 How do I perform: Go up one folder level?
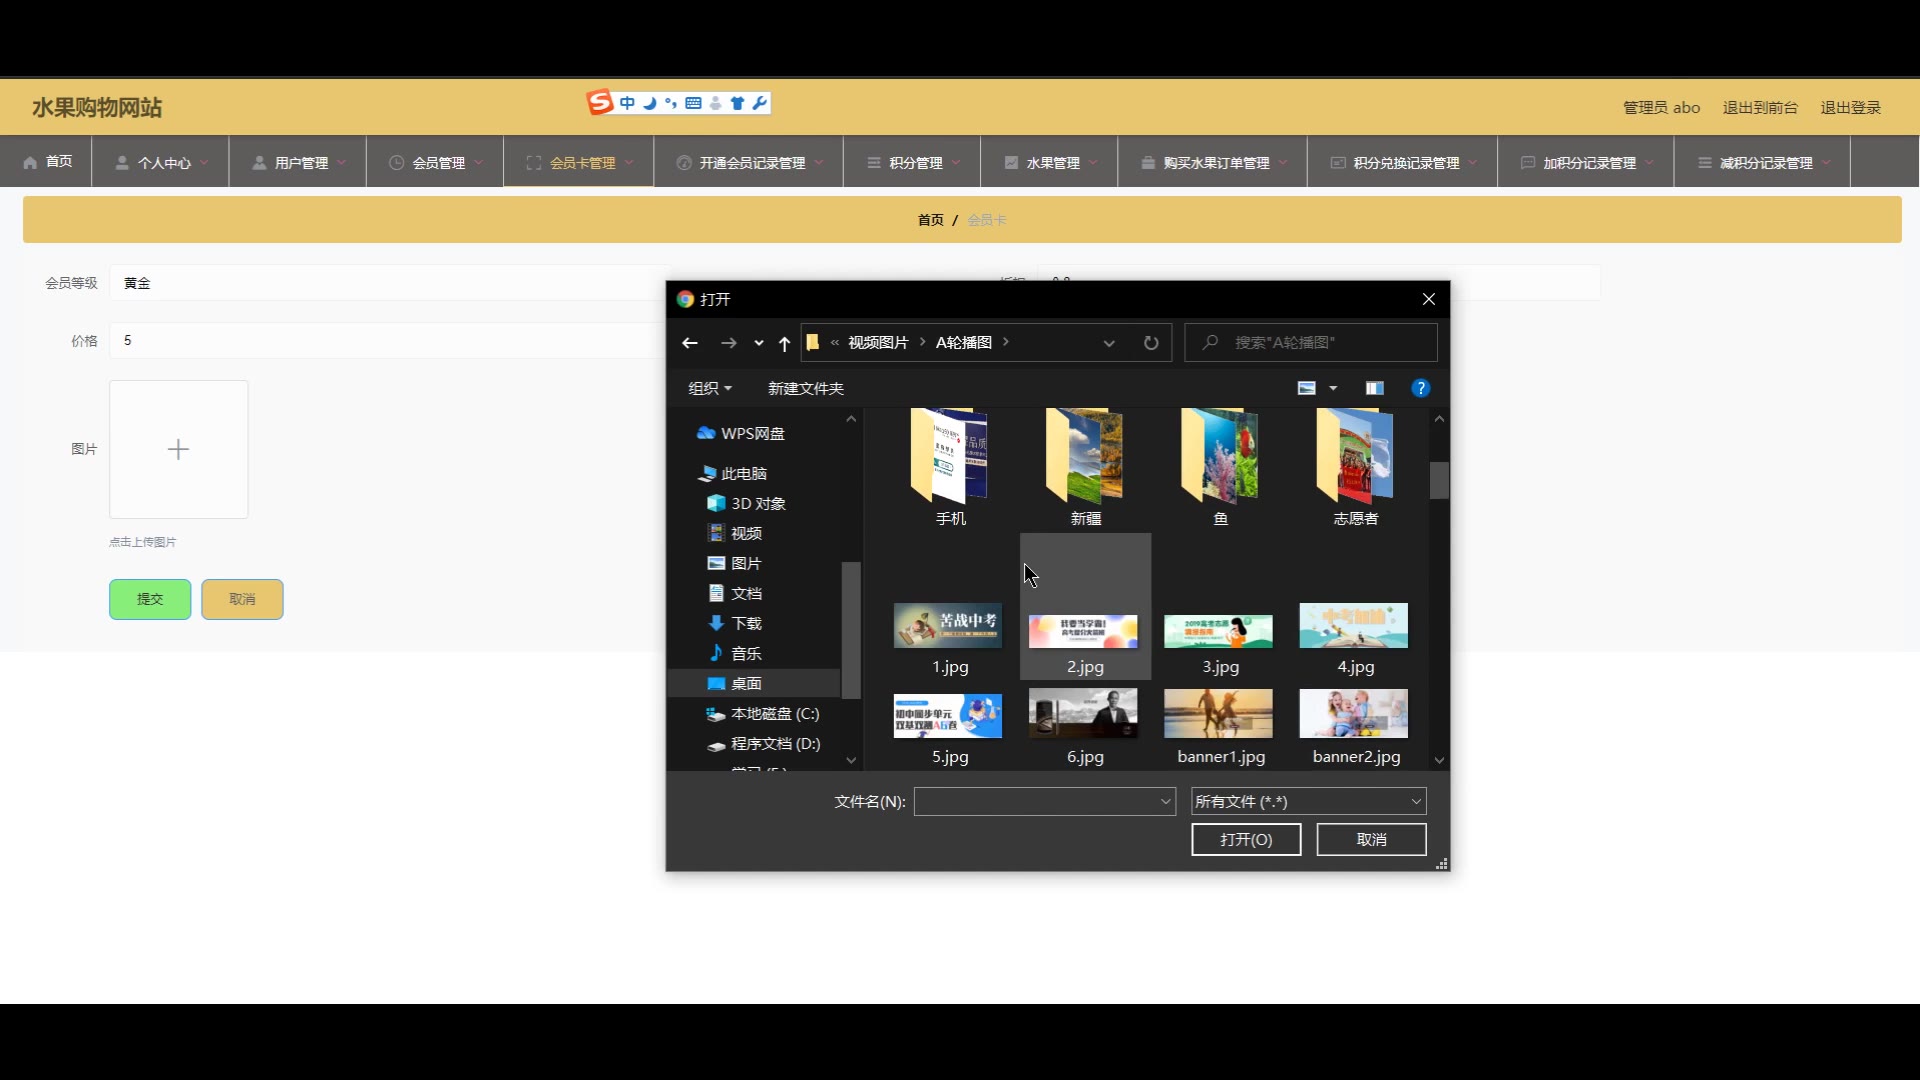click(785, 343)
